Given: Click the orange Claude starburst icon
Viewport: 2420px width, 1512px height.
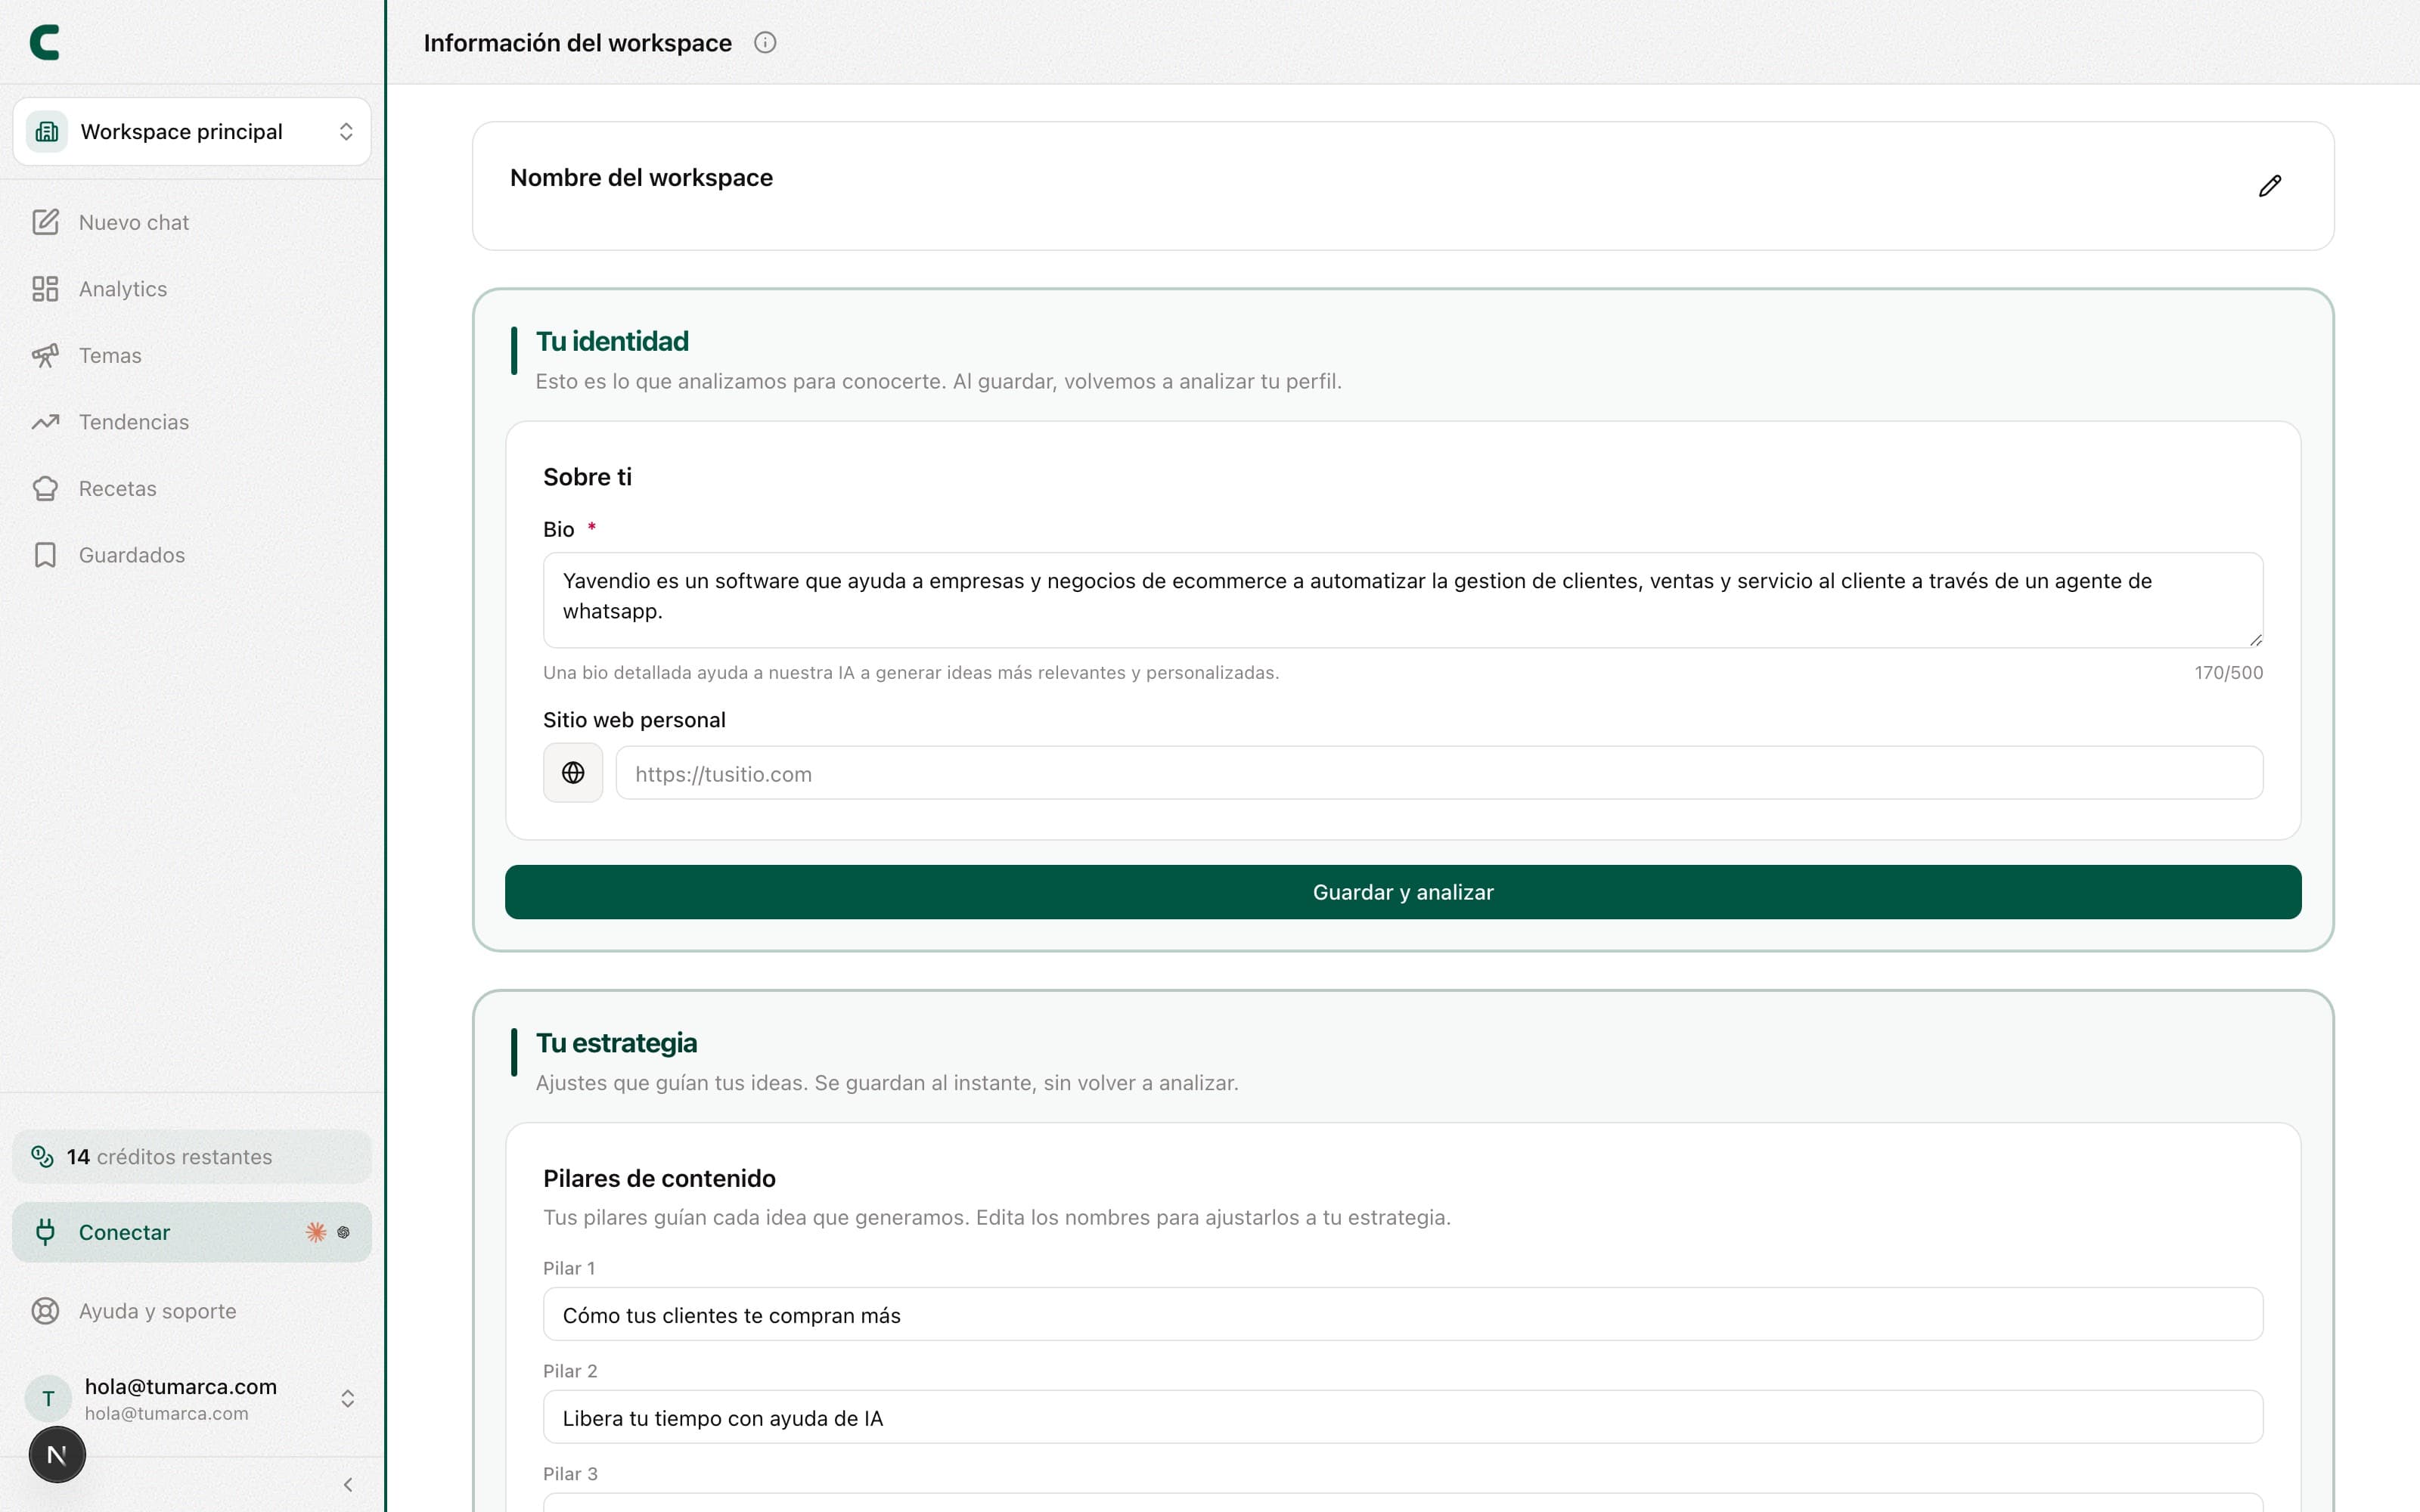Looking at the screenshot, I should pyautogui.click(x=316, y=1232).
